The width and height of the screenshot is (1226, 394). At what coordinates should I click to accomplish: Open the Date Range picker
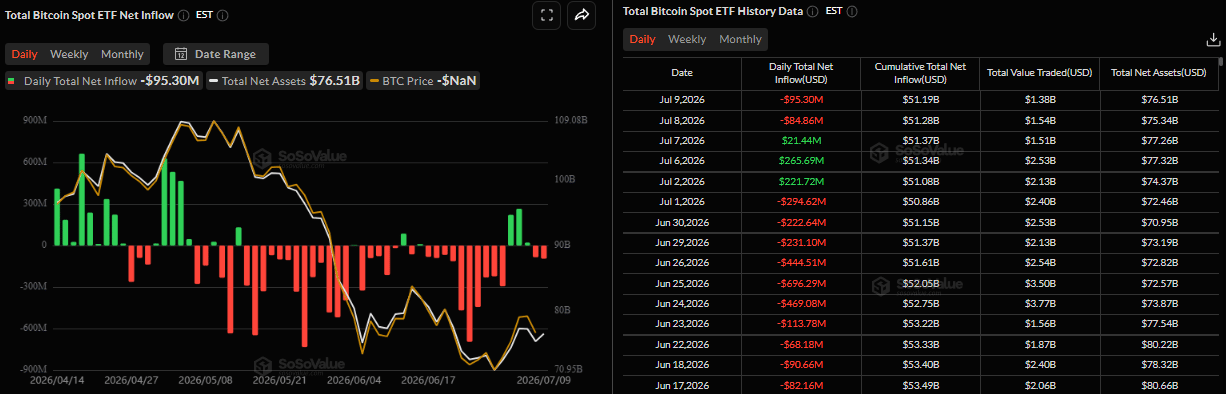[x=215, y=54]
